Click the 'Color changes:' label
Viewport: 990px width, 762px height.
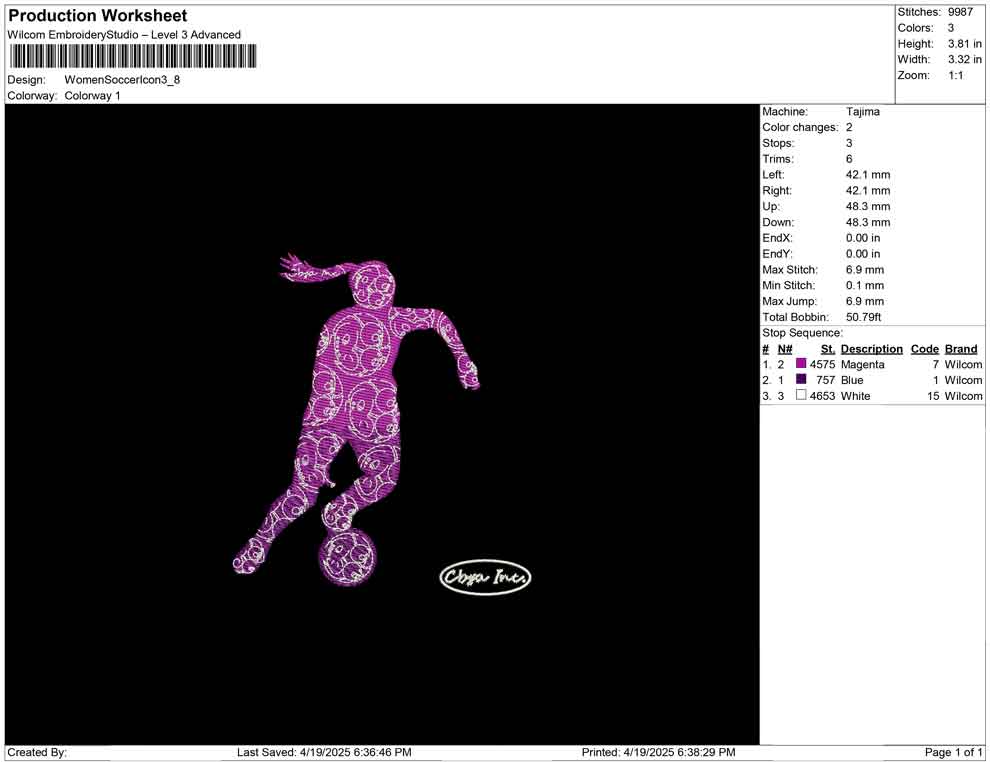801,128
